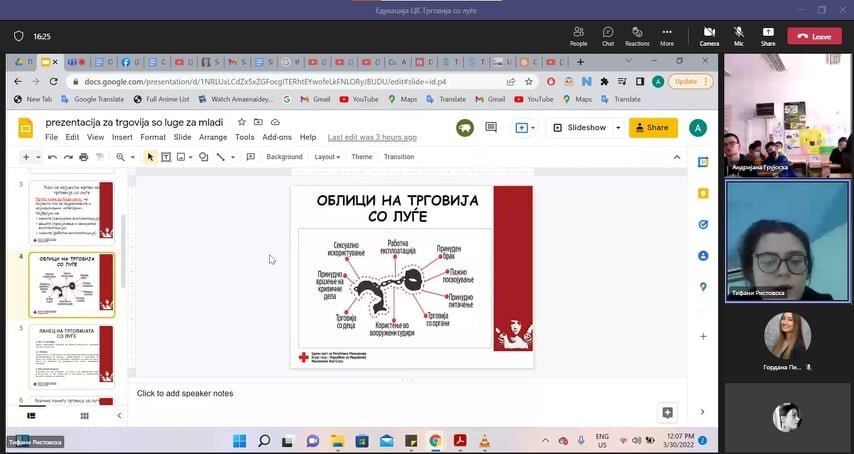Open dropdown arrow next to Slideshow
This screenshot has height=454, width=854.
[x=618, y=128]
